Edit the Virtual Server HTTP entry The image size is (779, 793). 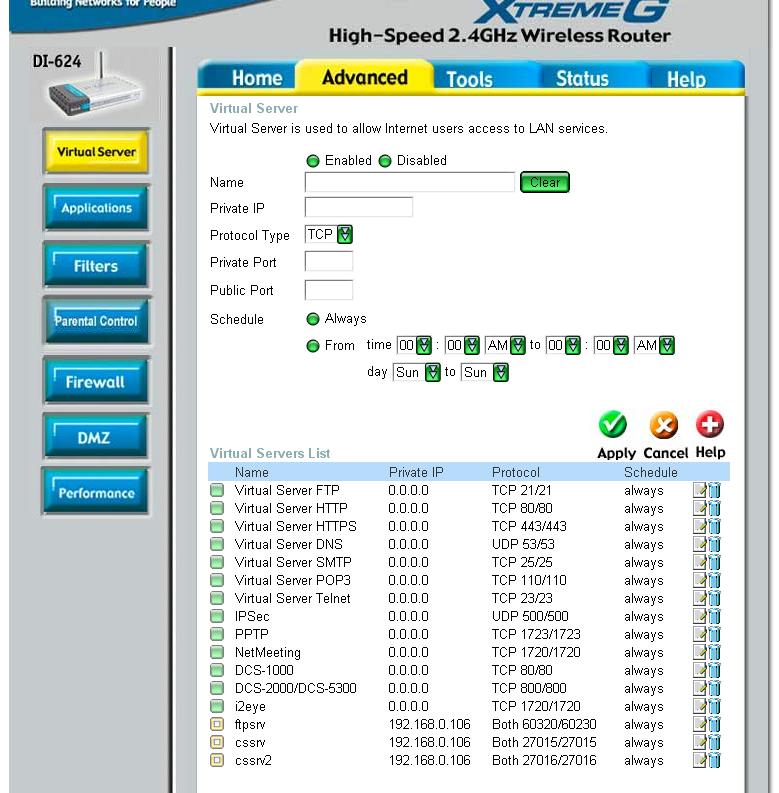point(700,508)
